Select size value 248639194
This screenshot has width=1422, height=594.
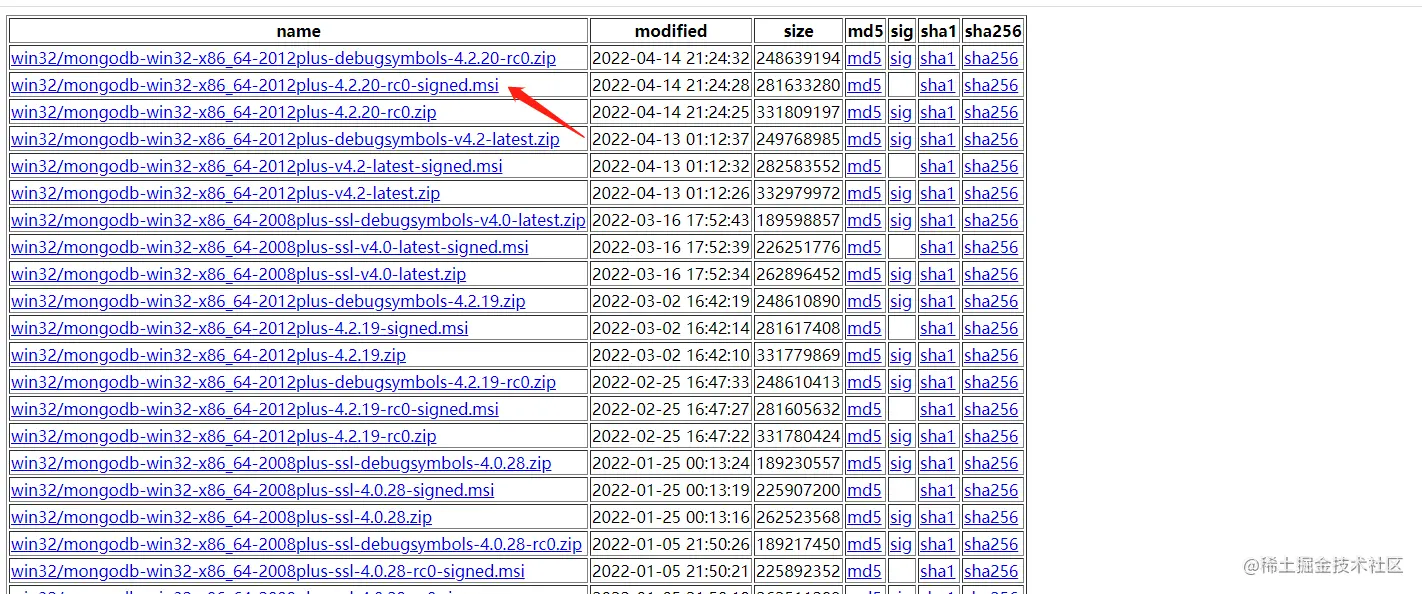[x=798, y=58]
